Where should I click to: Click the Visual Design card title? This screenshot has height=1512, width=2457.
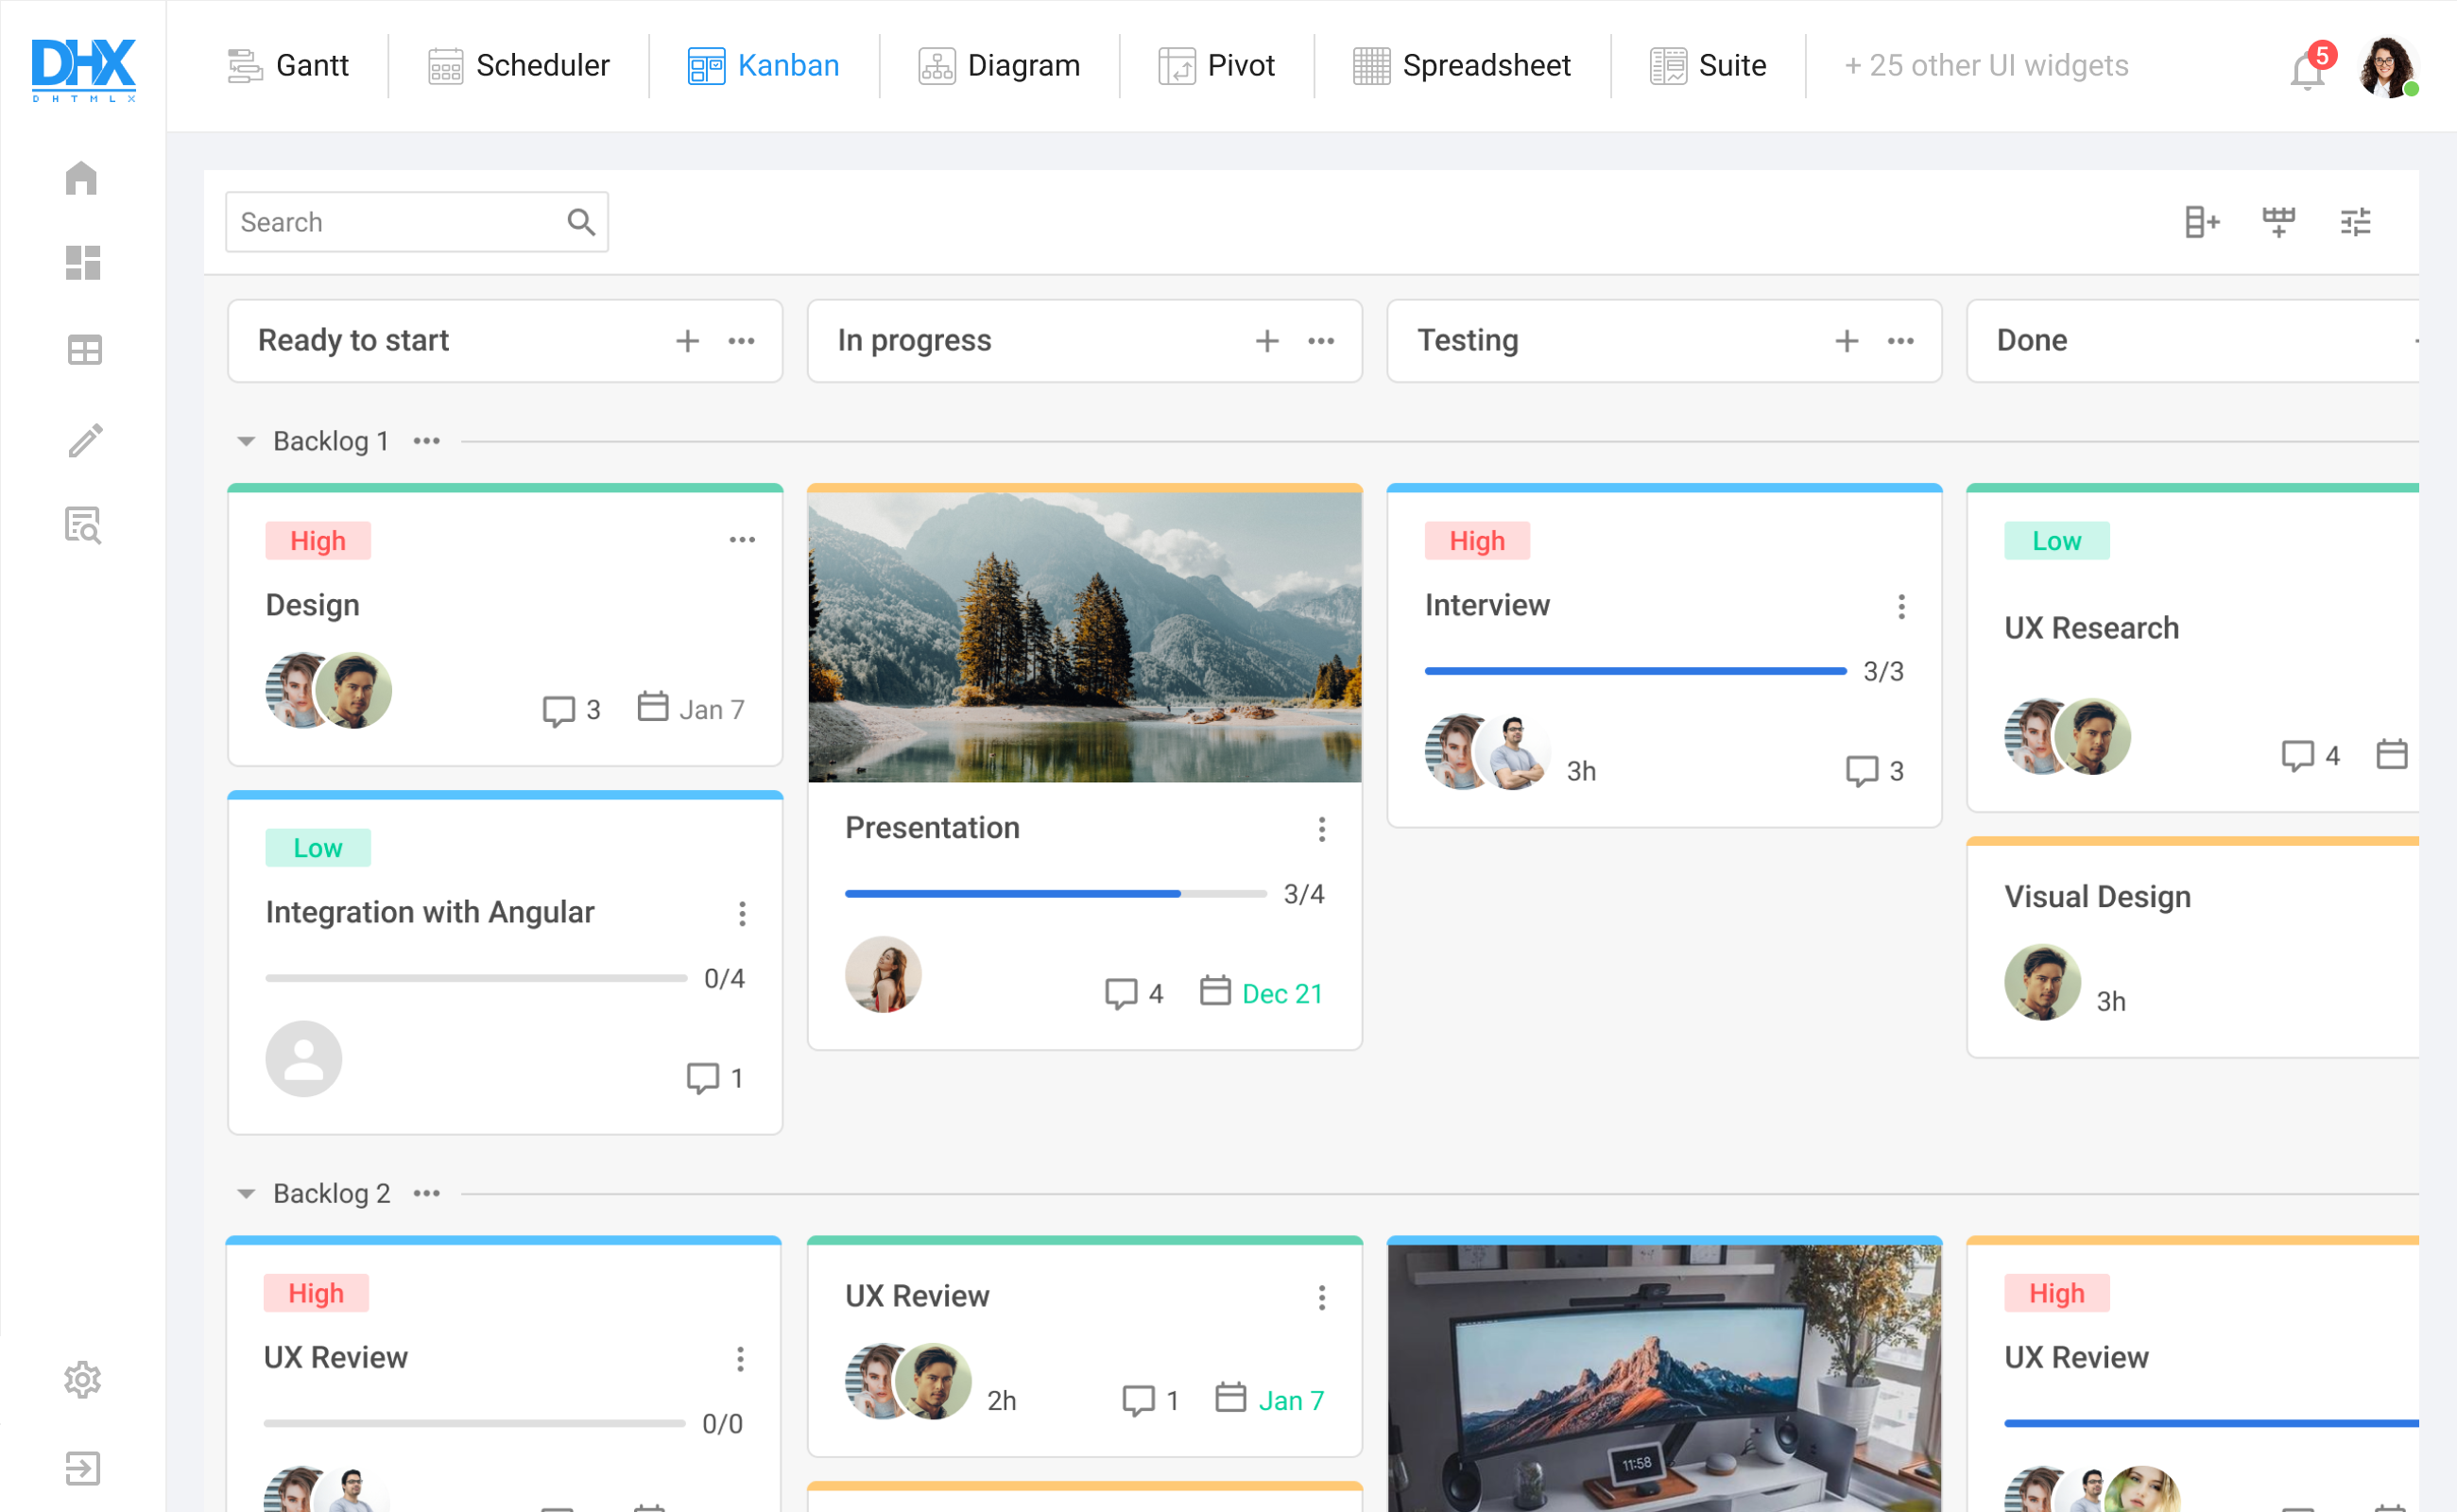pyautogui.click(x=2097, y=897)
